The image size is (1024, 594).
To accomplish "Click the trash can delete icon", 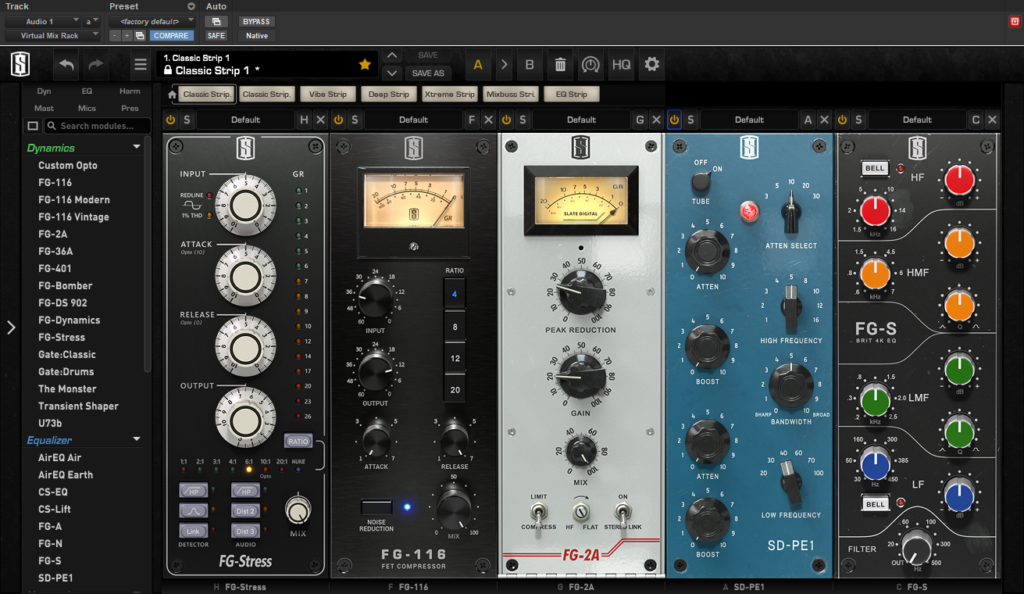I will tap(560, 64).
